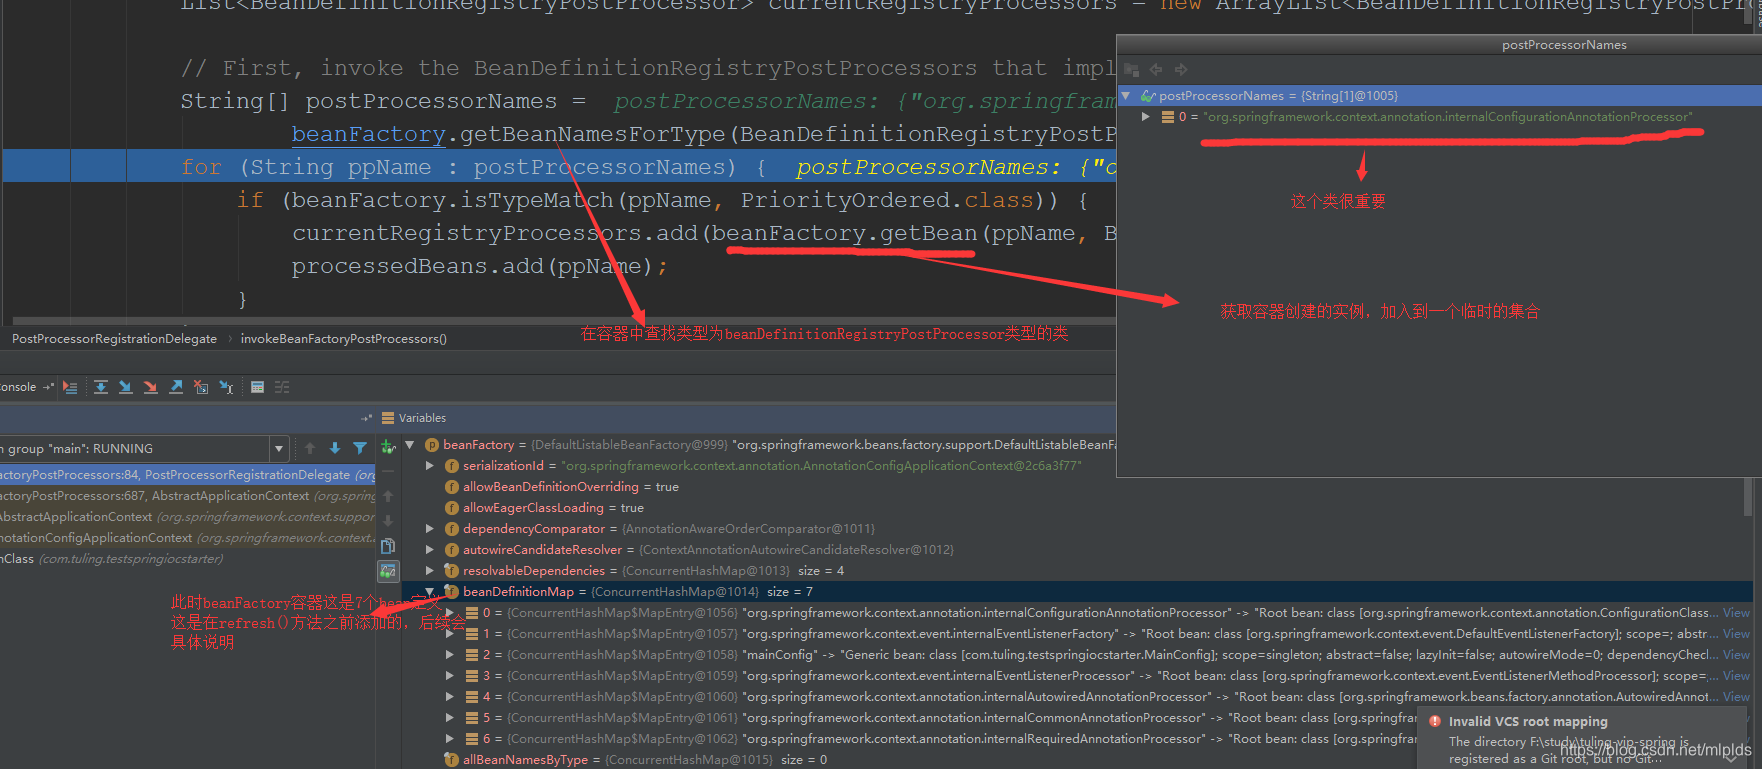Collapse the beanFactory variable node
The height and width of the screenshot is (769, 1762).
(x=410, y=445)
